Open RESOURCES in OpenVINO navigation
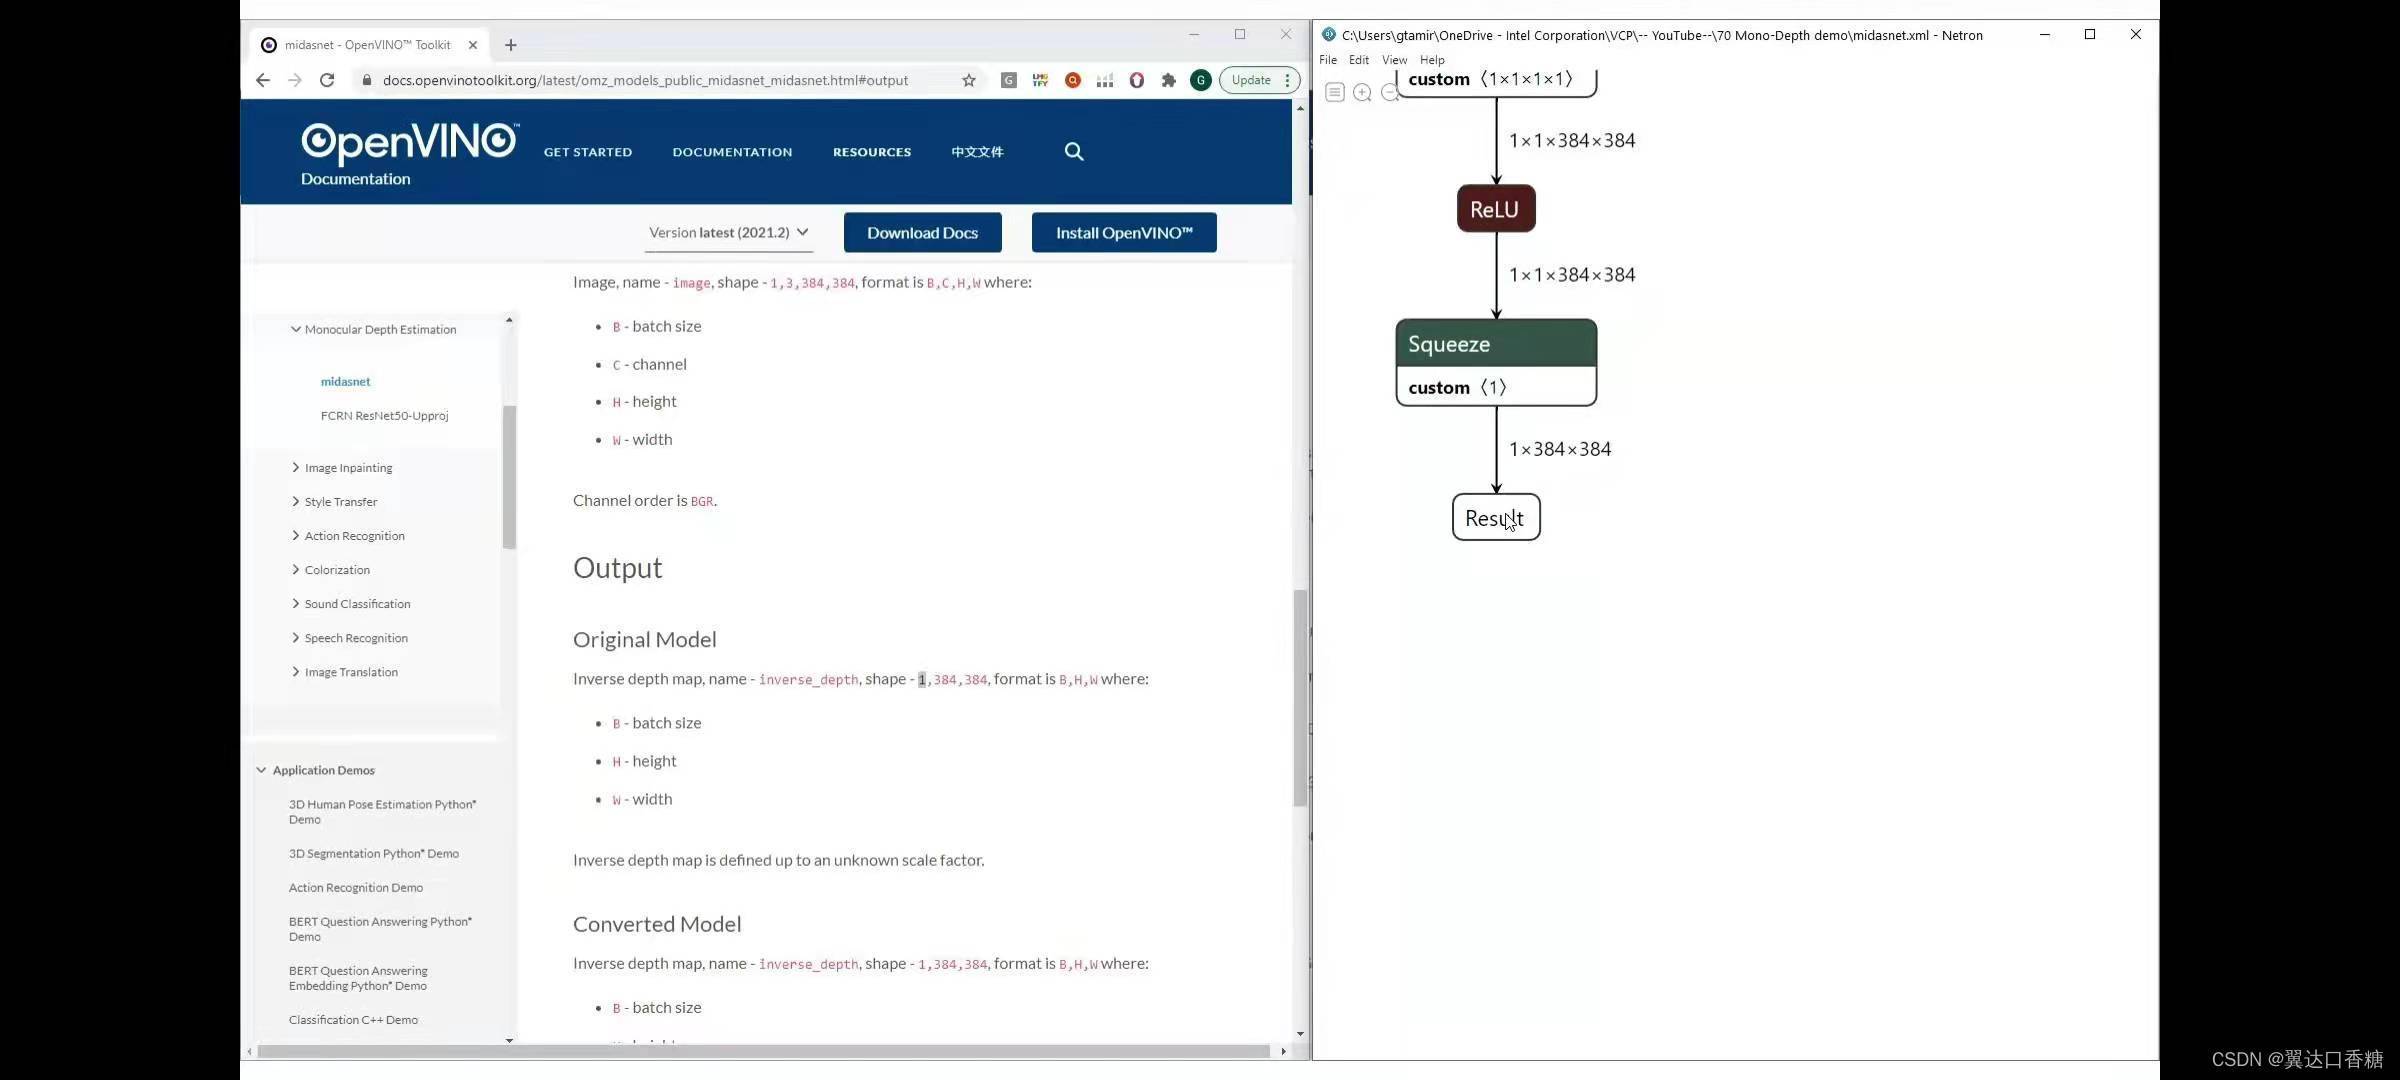Viewport: 2400px width, 1080px height. pyautogui.click(x=872, y=152)
